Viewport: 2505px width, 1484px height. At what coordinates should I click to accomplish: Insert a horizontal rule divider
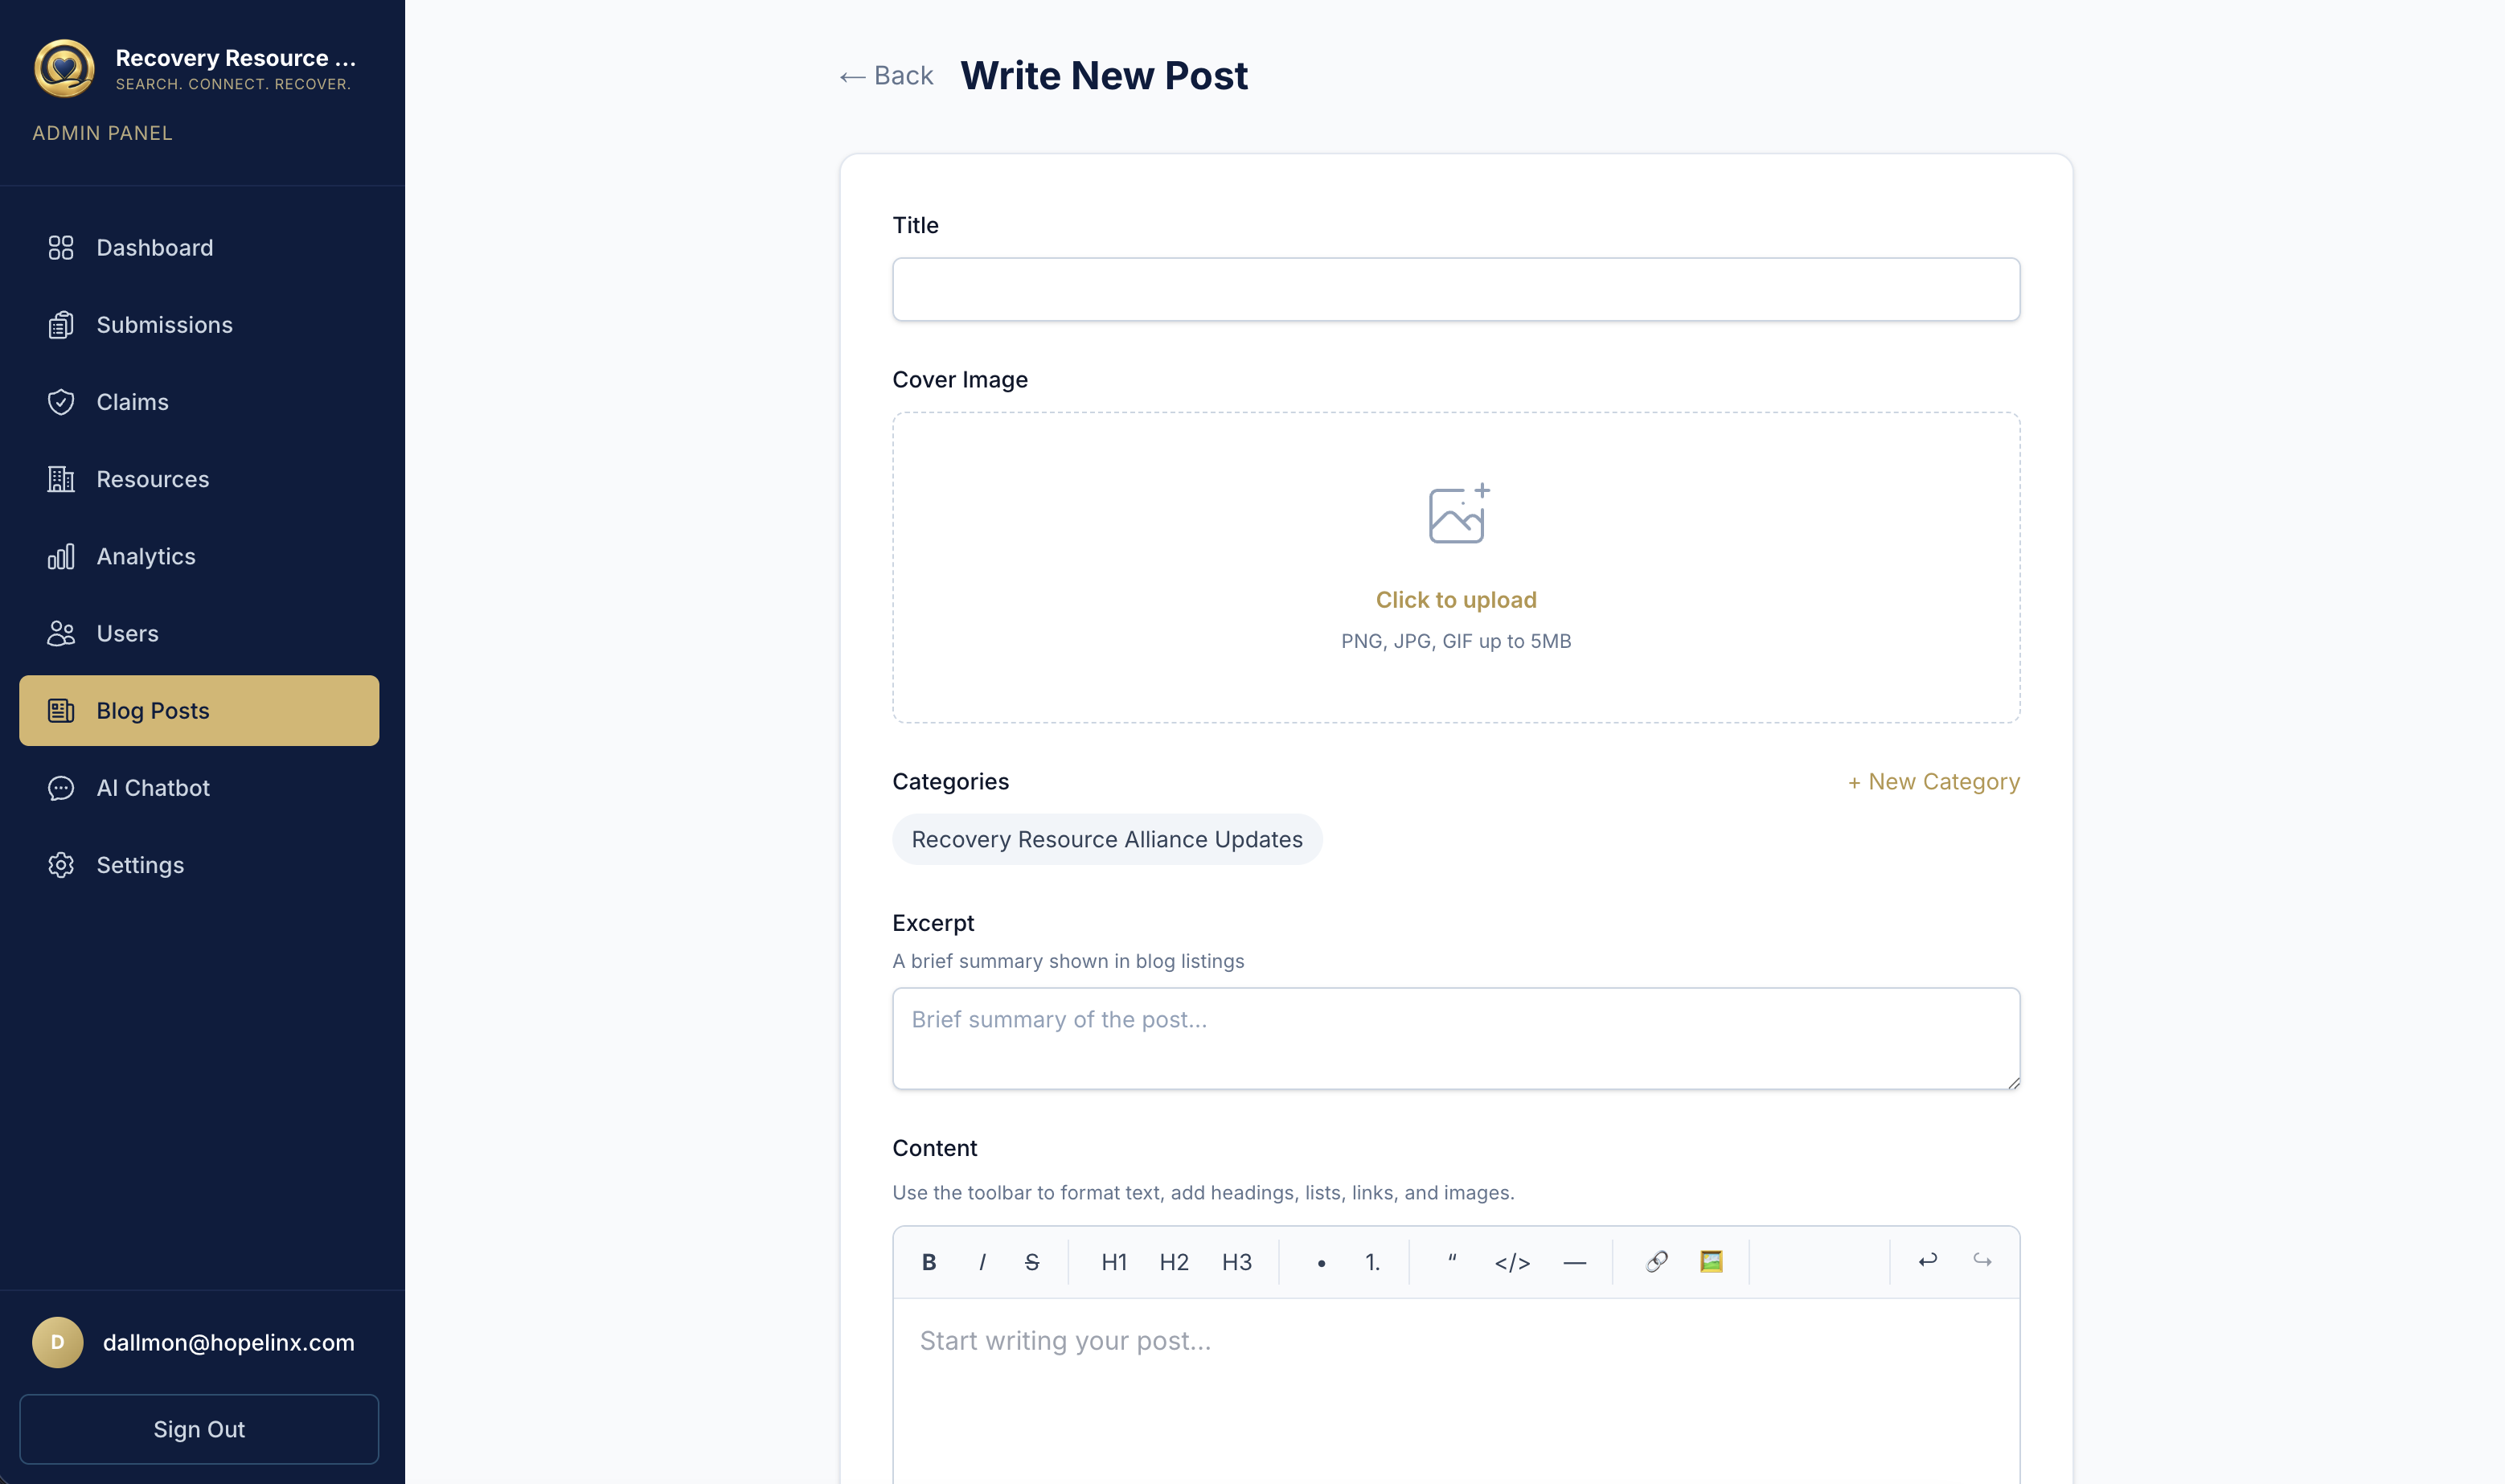click(x=1574, y=1262)
